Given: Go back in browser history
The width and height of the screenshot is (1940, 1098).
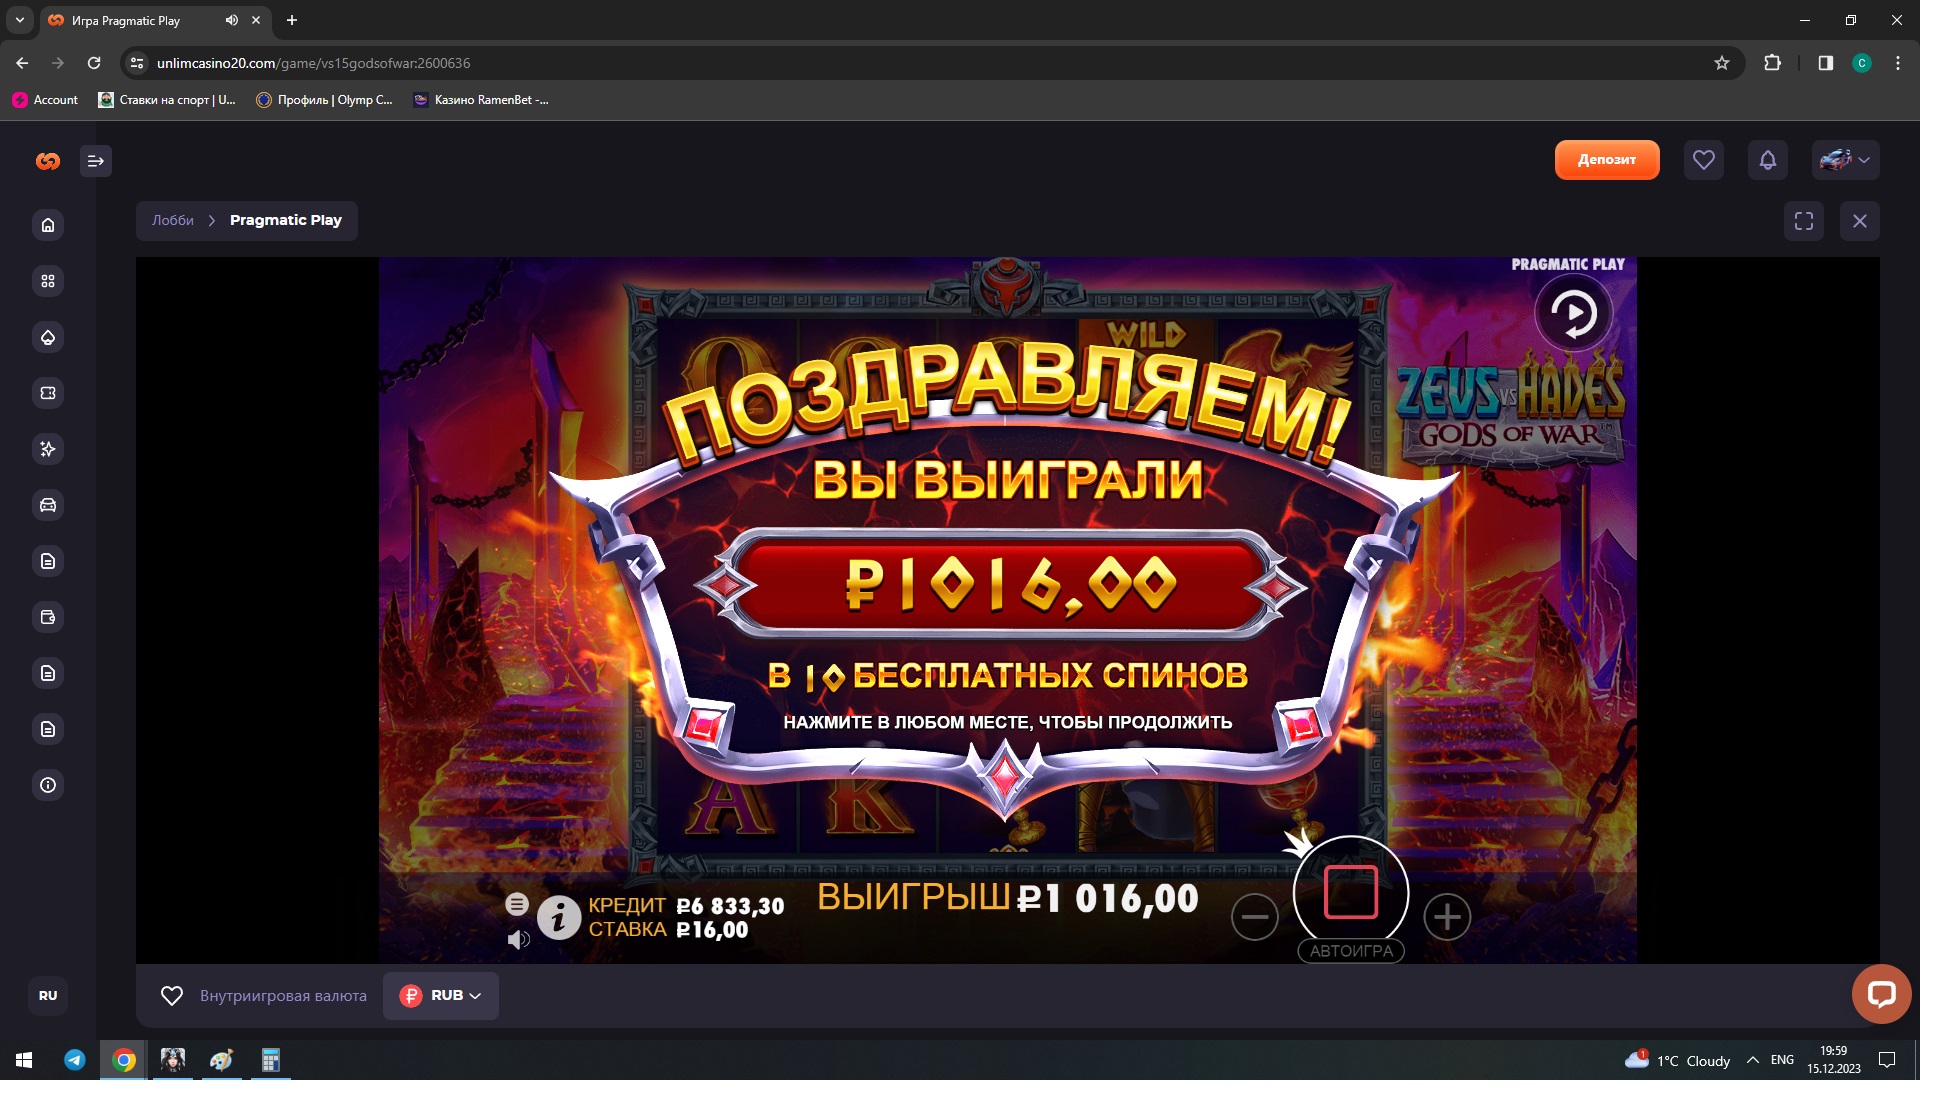Looking at the screenshot, I should pyautogui.click(x=22, y=63).
